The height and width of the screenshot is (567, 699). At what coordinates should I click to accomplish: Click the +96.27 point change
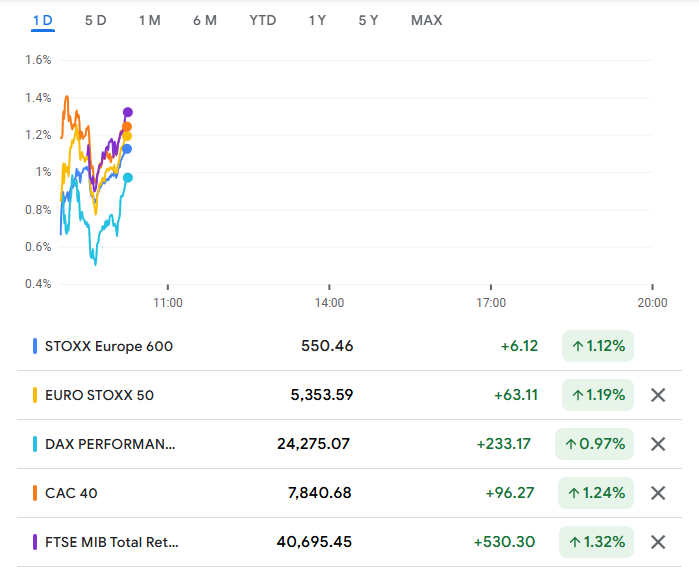click(x=510, y=493)
